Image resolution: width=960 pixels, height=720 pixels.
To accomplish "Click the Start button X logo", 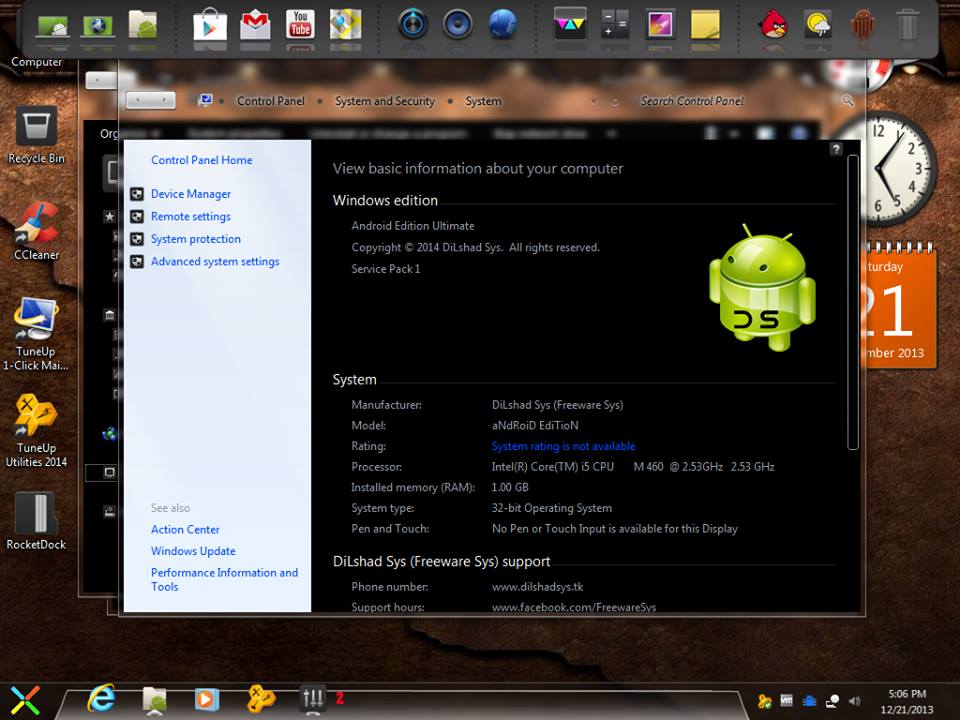I will [x=24, y=700].
